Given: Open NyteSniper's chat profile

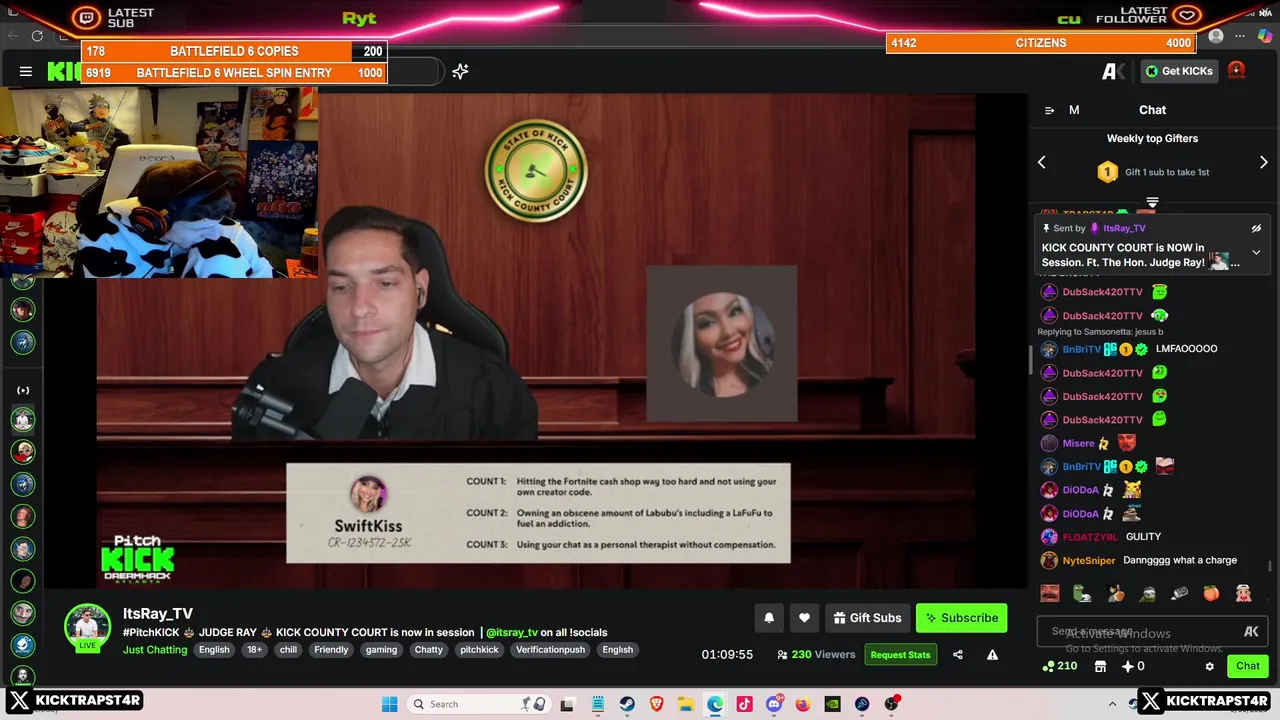Looking at the screenshot, I should point(1088,561).
